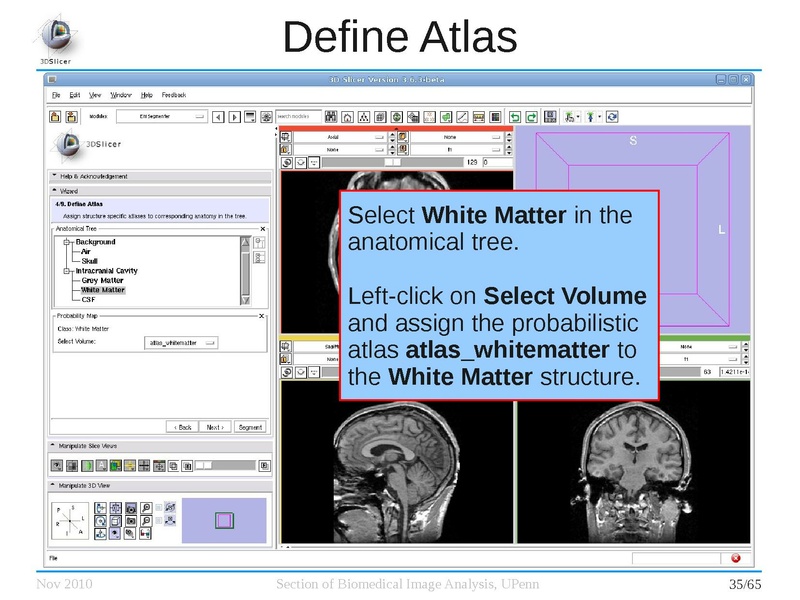Click the Spin view icon in Manipulate 3D View

[x=100, y=521]
